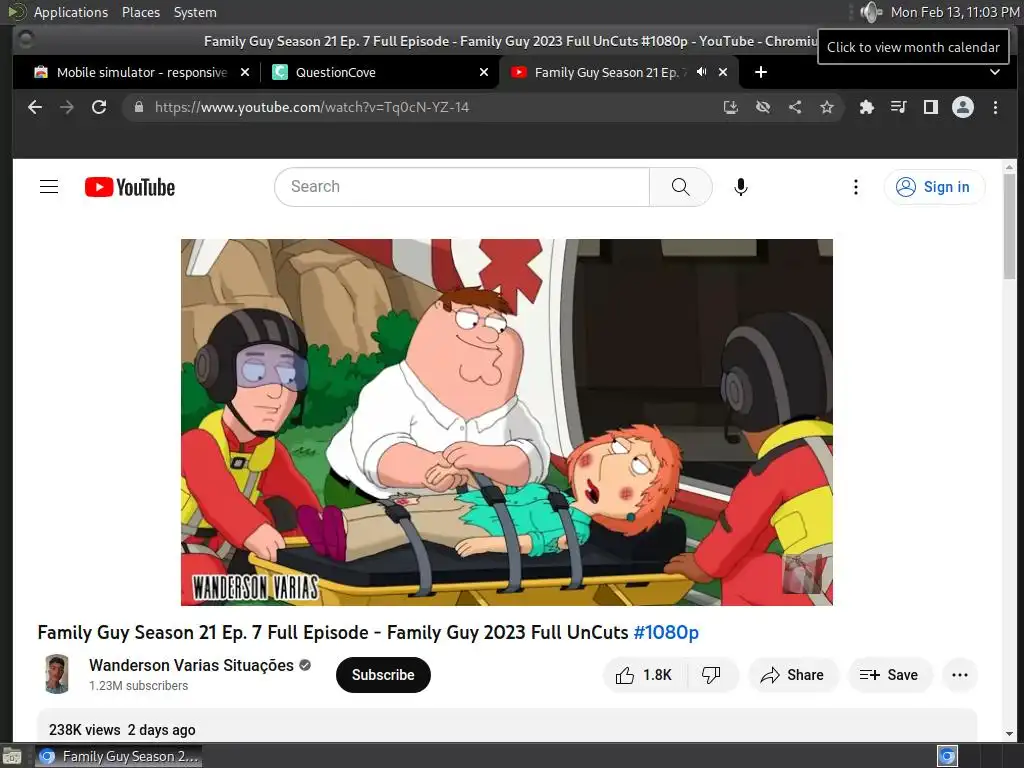Click the channel avatar photo
This screenshot has width=1024, height=768.
(x=57, y=674)
